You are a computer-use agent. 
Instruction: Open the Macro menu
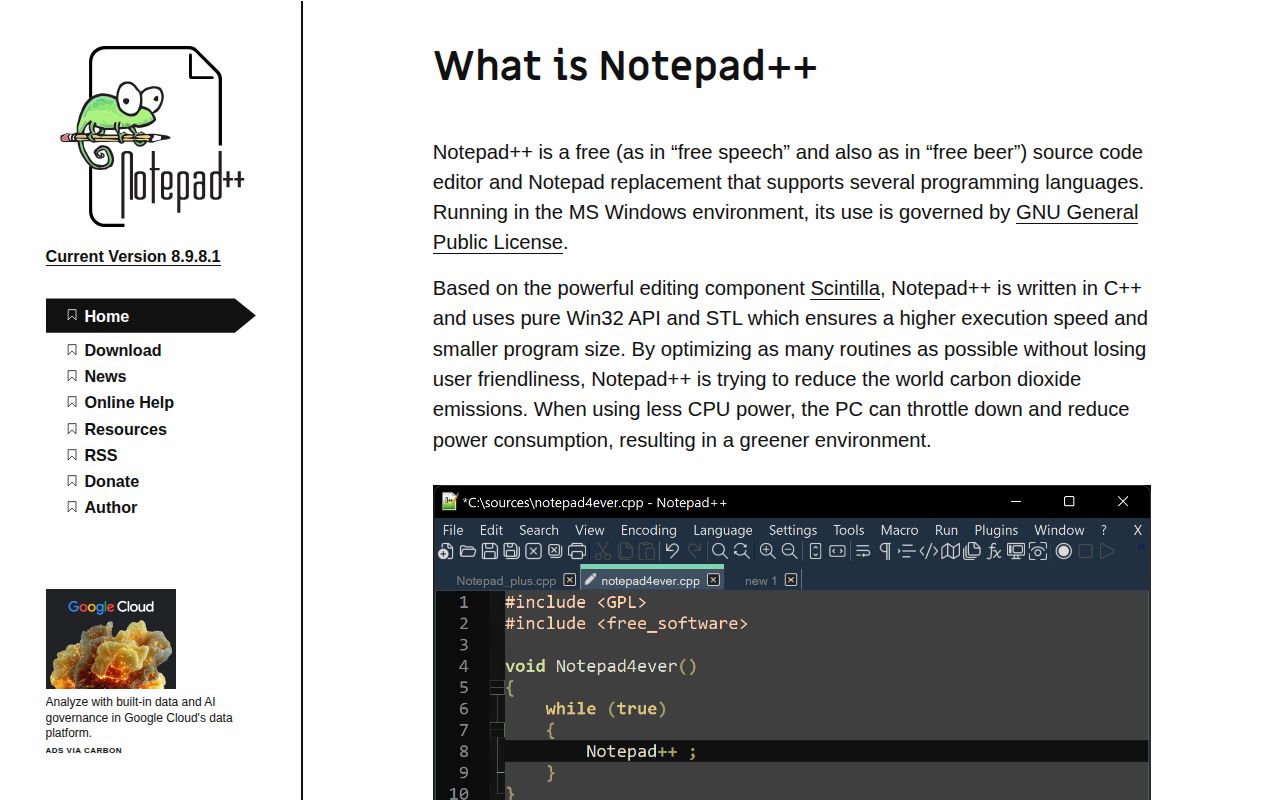coord(900,530)
